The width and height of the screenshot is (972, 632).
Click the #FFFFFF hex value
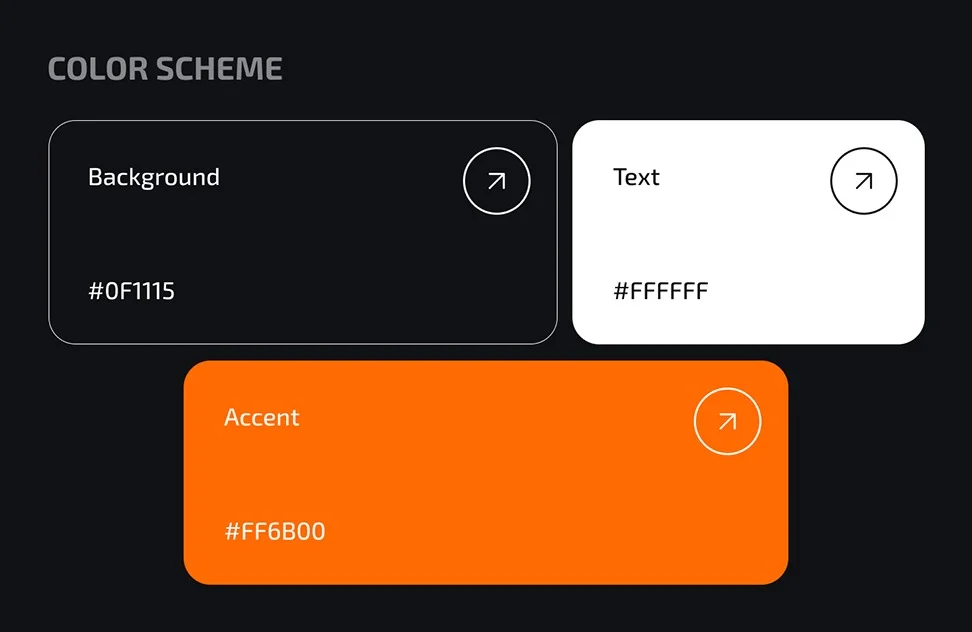coord(660,291)
